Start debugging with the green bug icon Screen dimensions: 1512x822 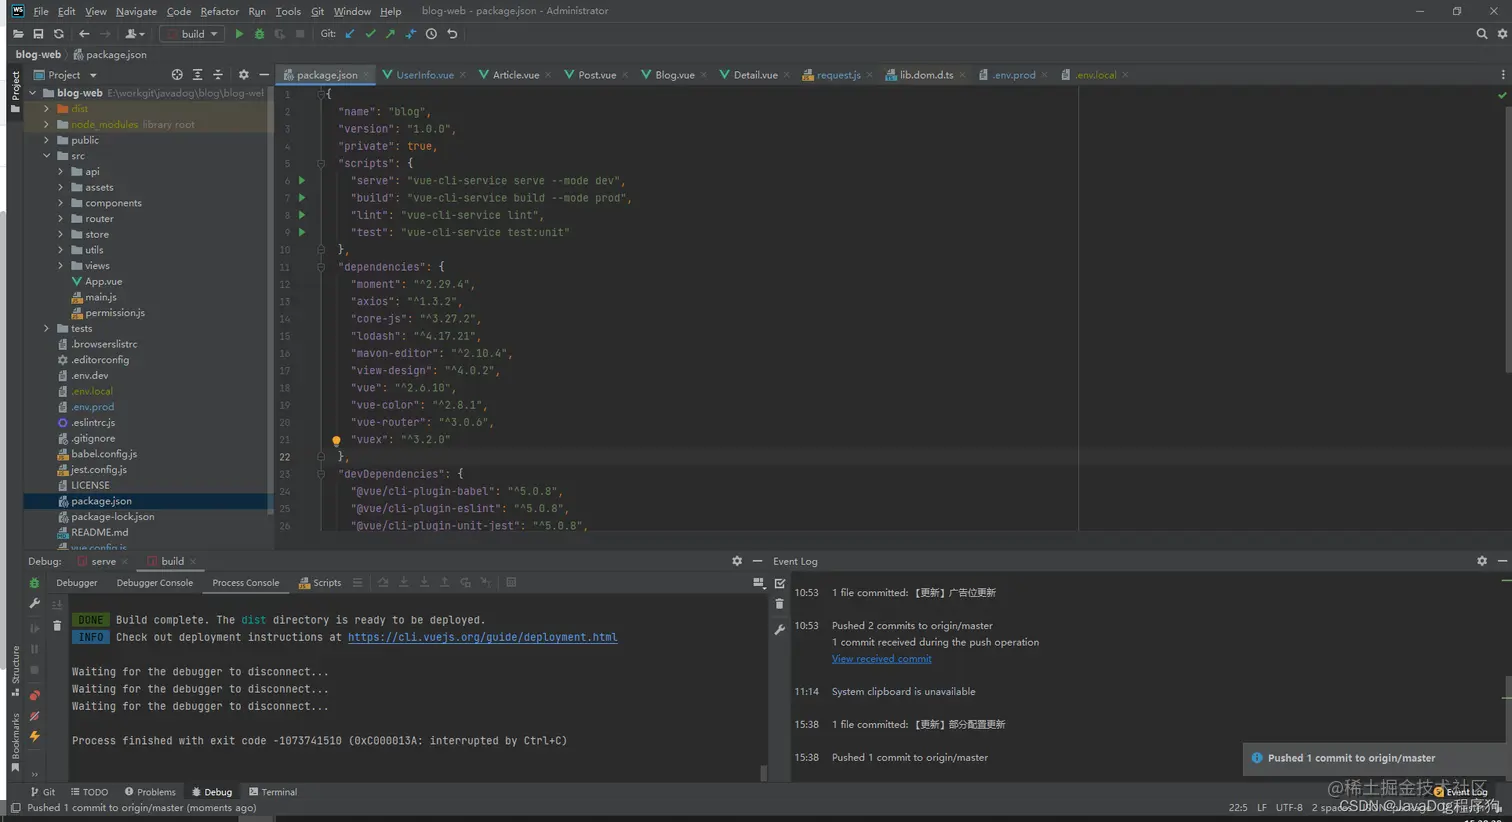tap(259, 34)
